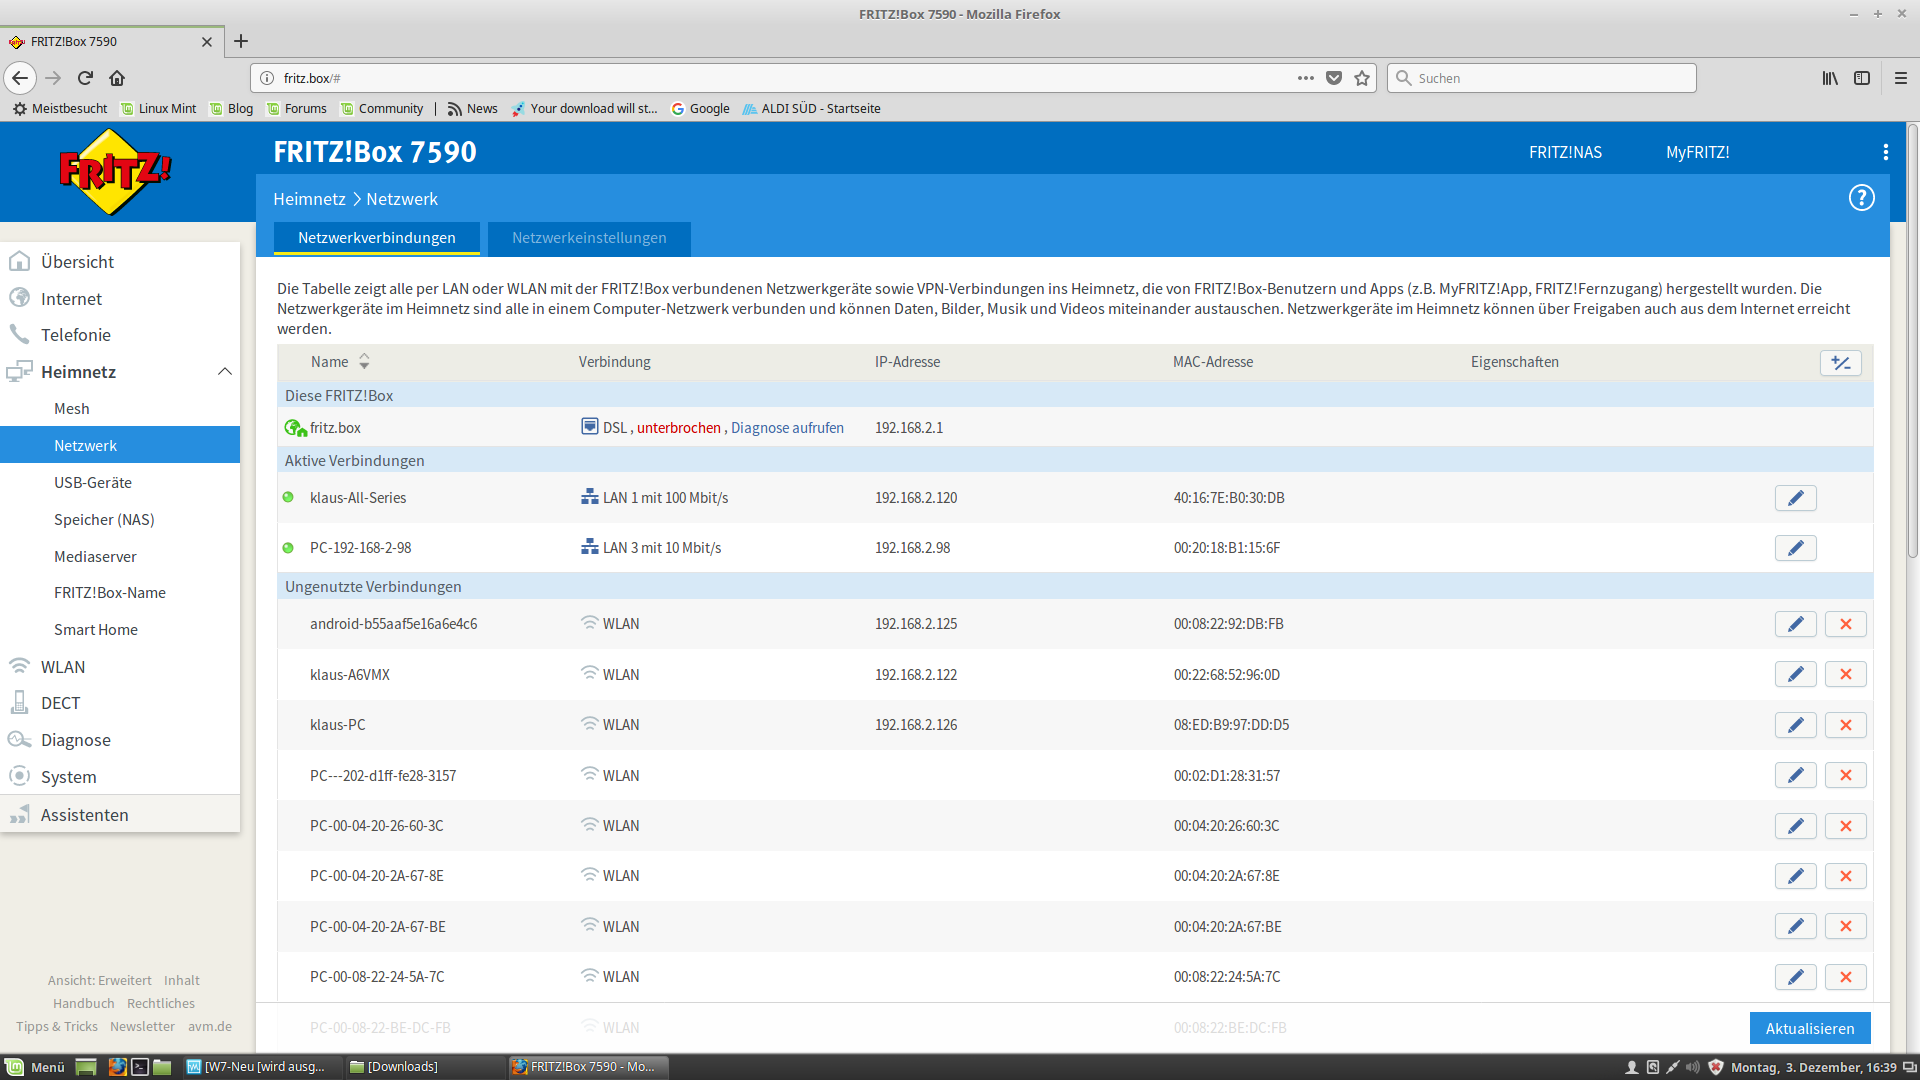Screen dimensions: 1920x1080
Task: Open FRITZ!NAS link in header
Action: point(1565,152)
